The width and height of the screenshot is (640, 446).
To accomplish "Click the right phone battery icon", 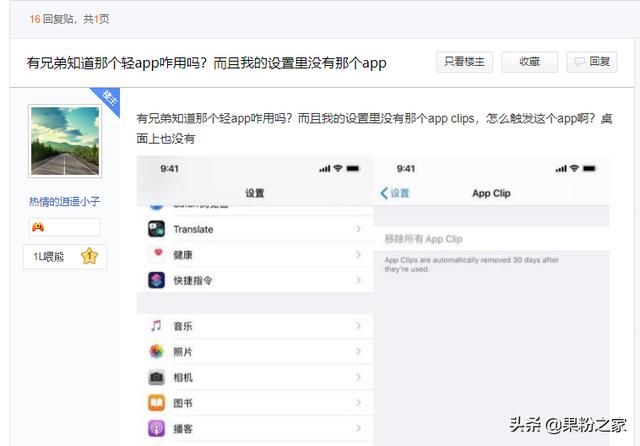I will click(589, 168).
